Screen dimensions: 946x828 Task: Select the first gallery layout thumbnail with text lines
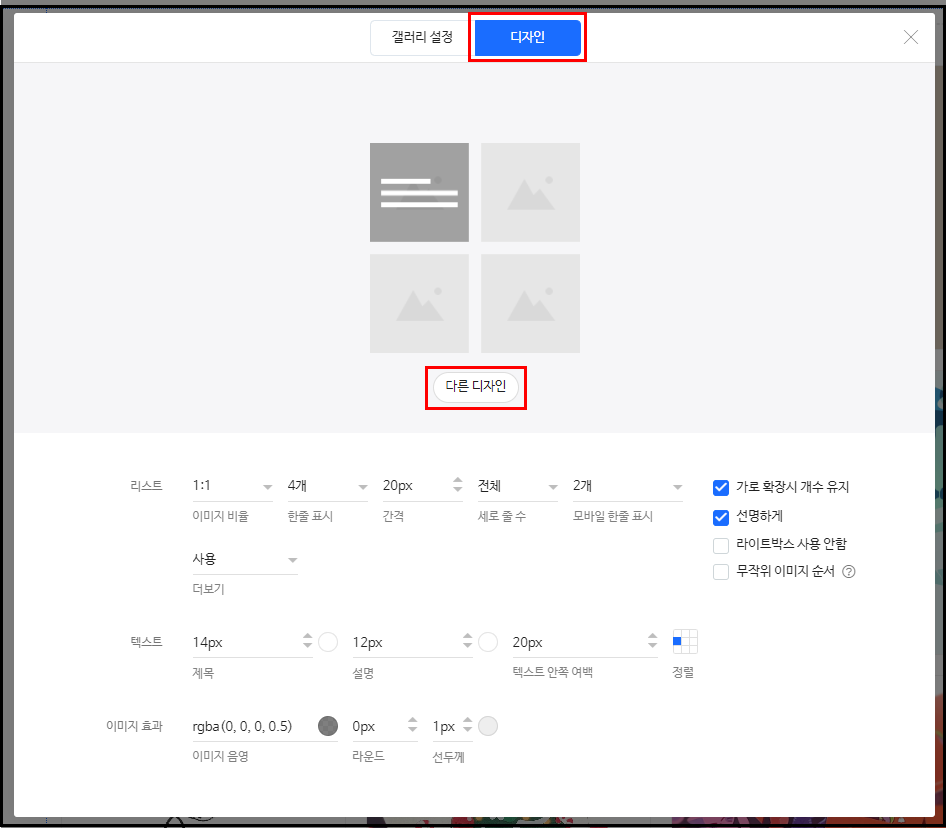pos(419,192)
